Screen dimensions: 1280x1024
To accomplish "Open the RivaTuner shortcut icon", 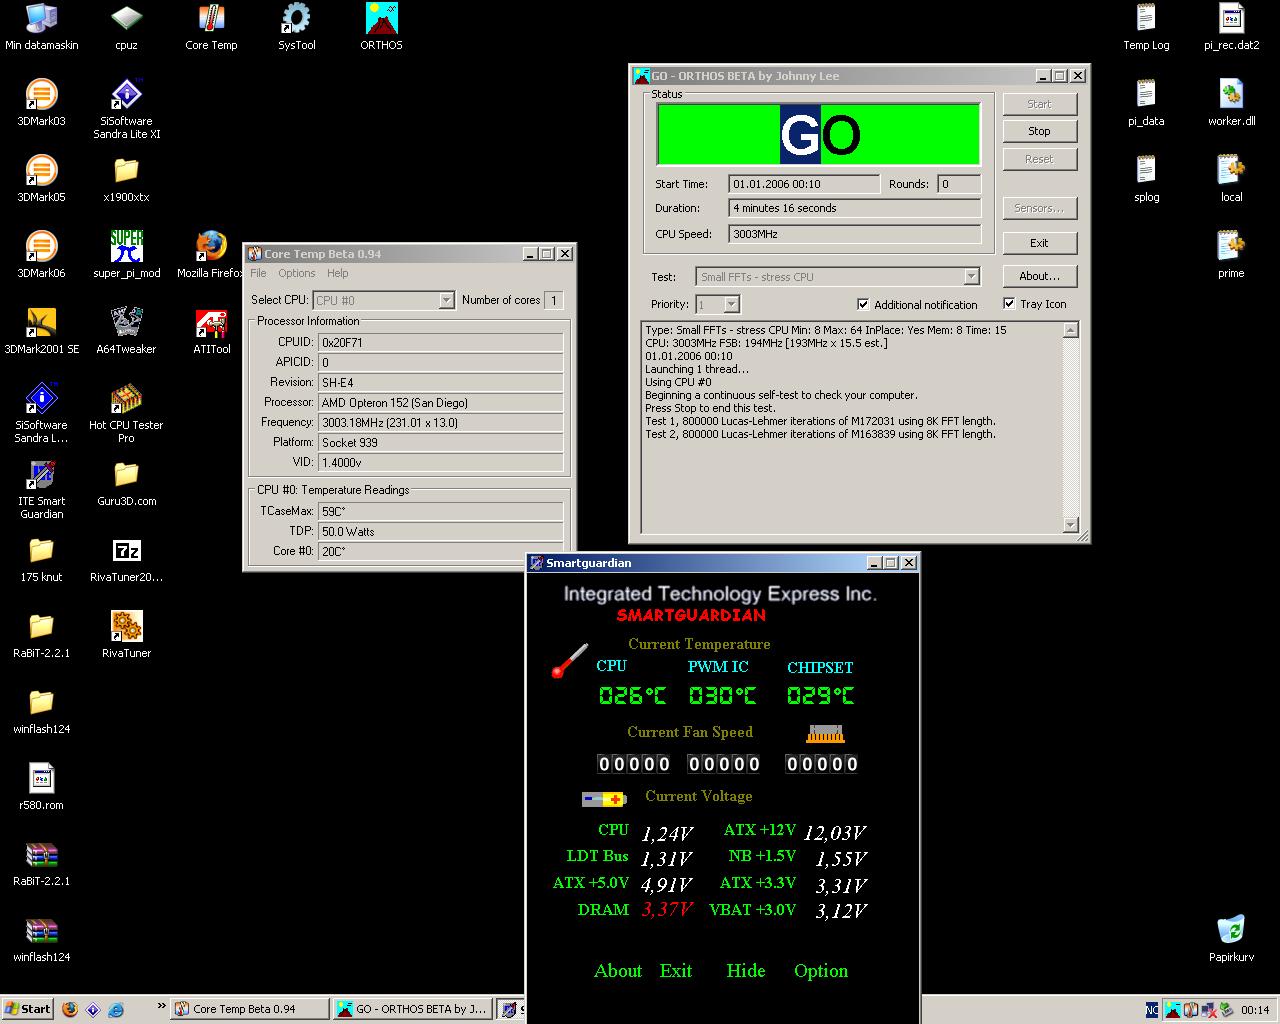I will 126,635.
